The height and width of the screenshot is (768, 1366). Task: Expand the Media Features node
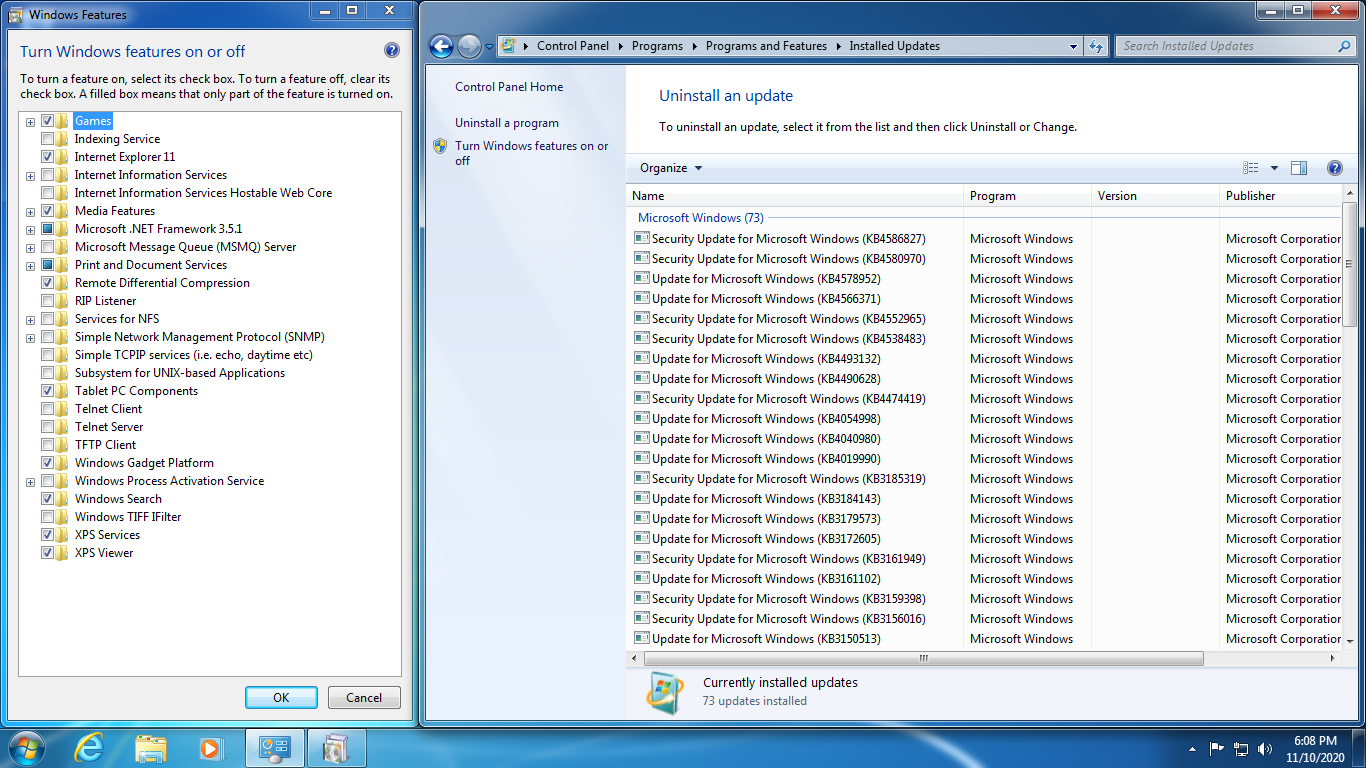click(31, 212)
